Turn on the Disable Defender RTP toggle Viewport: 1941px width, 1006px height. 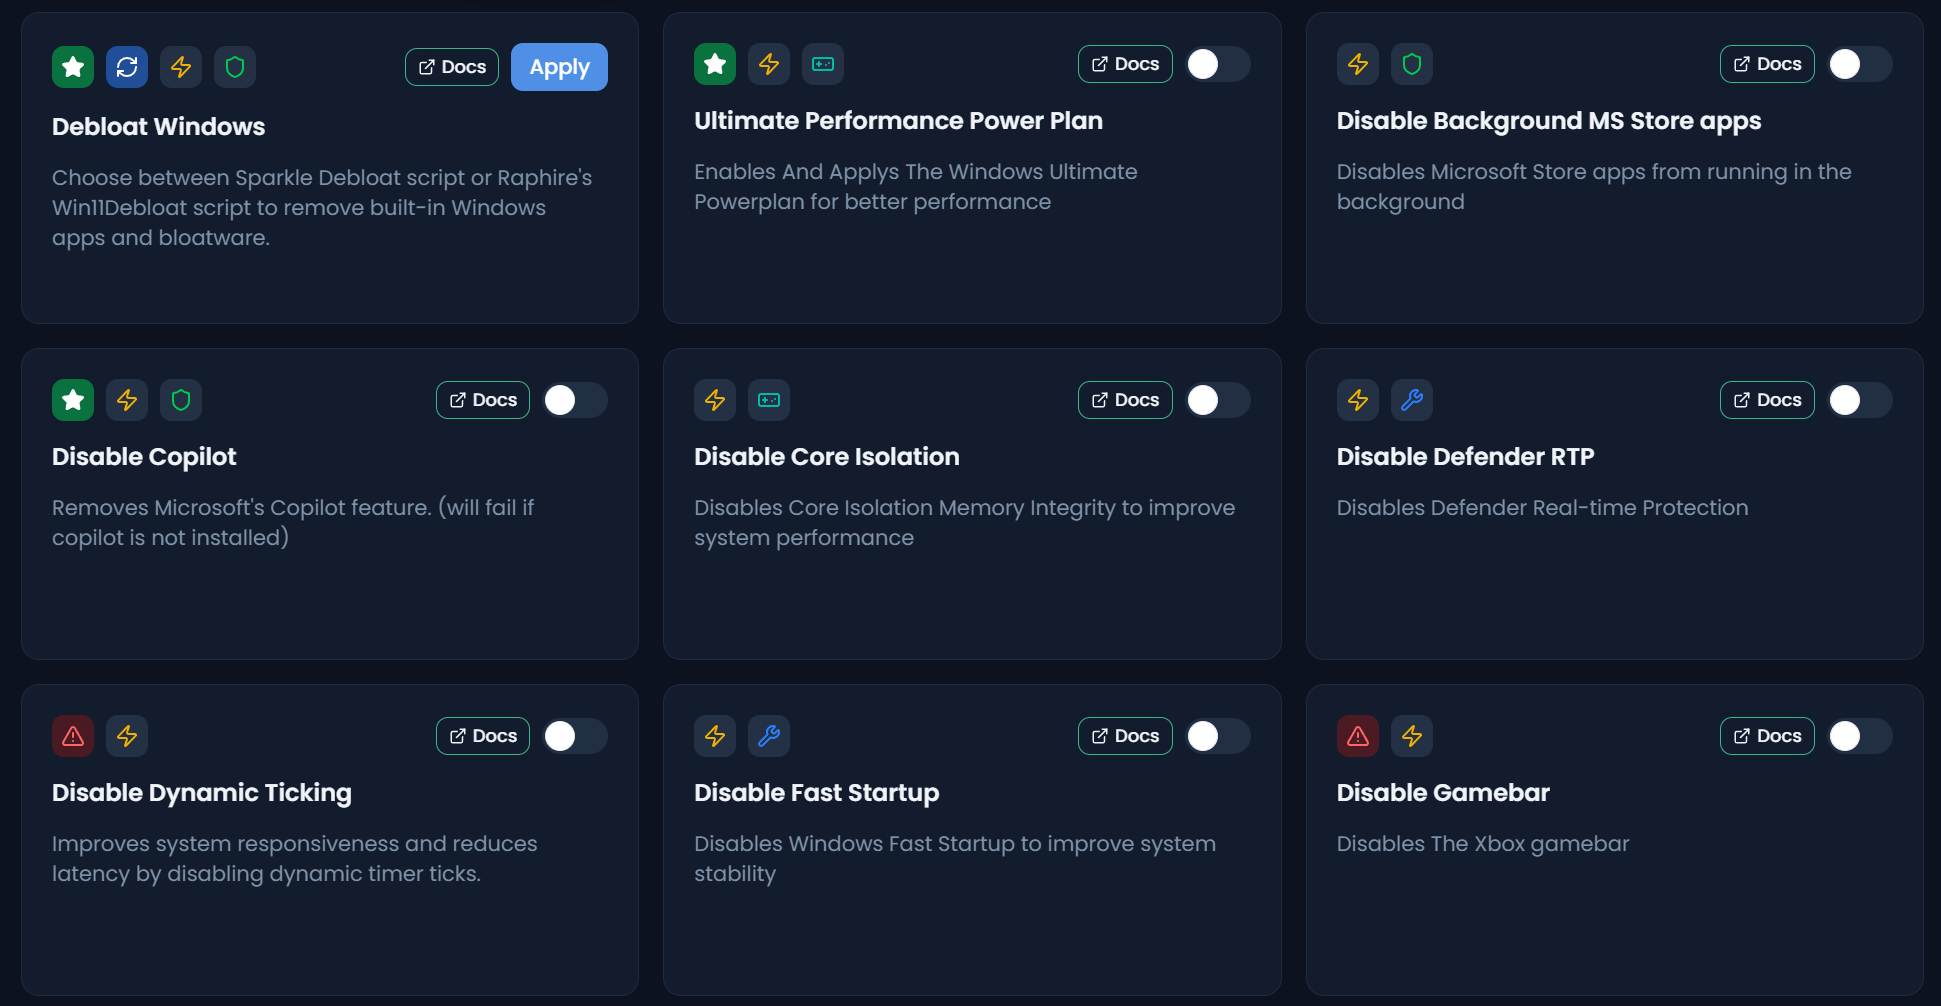pyautogui.click(x=1859, y=400)
